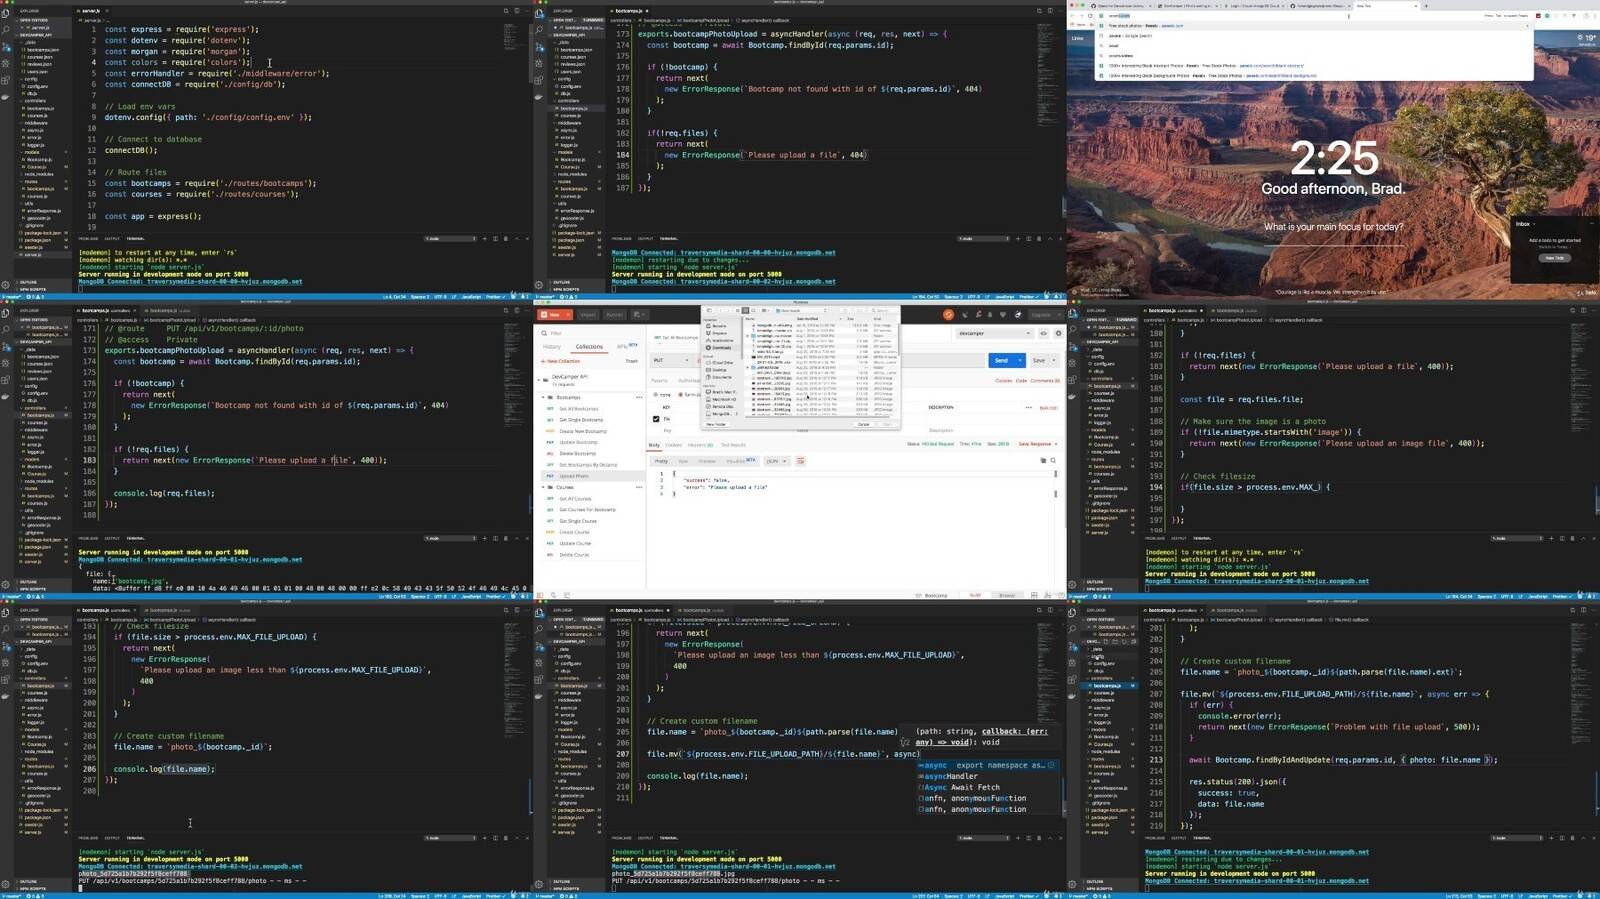Image resolution: width=1600 pixels, height=899 pixels.
Task: Click Explorer icon in server.js VS Code window
Action: click(x=5, y=13)
